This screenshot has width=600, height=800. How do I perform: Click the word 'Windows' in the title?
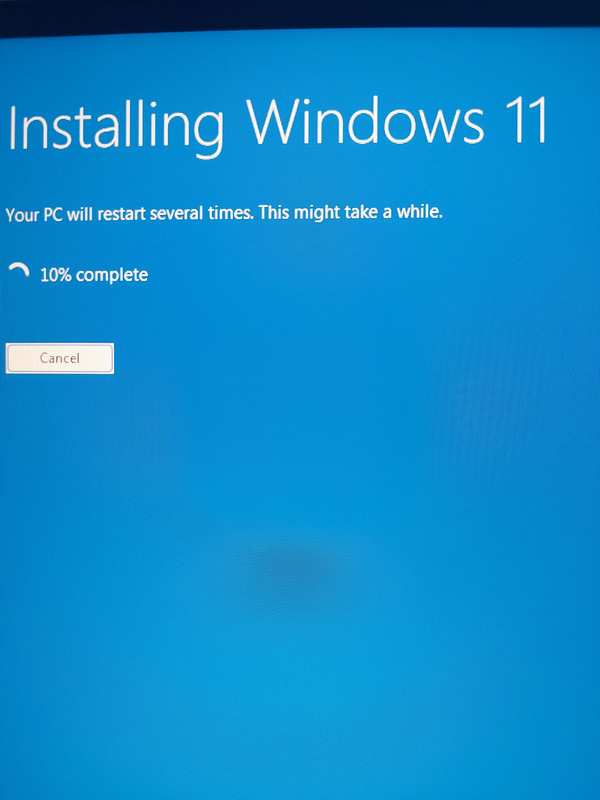tap(365, 121)
